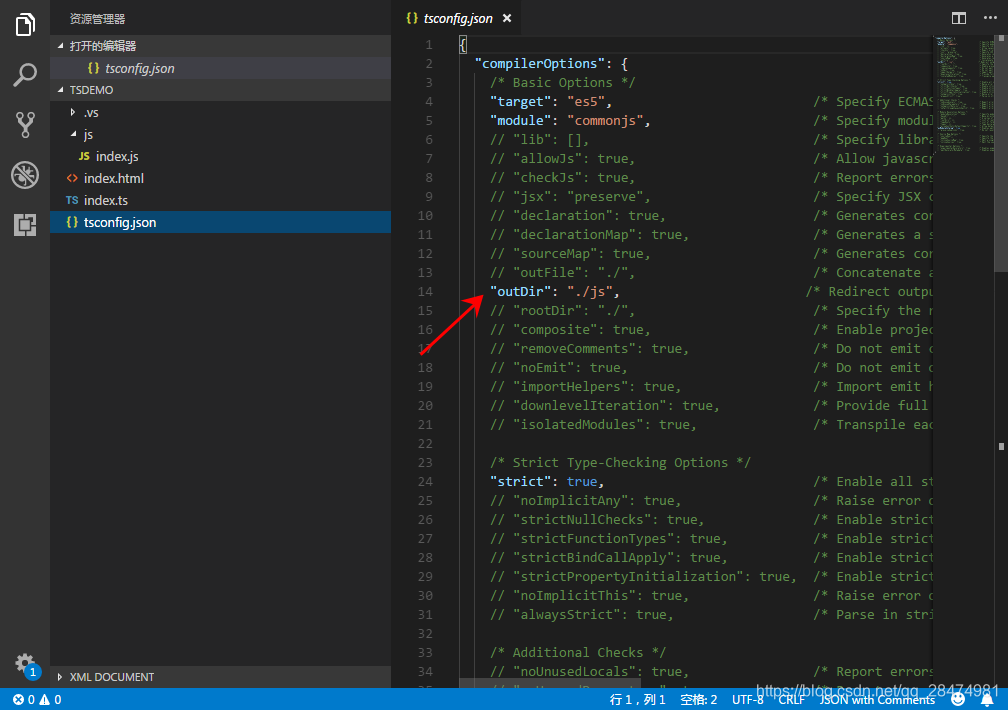Open the Manage gear menu
The height and width of the screenshot is (710, 1008).
[x=25, y=663]
